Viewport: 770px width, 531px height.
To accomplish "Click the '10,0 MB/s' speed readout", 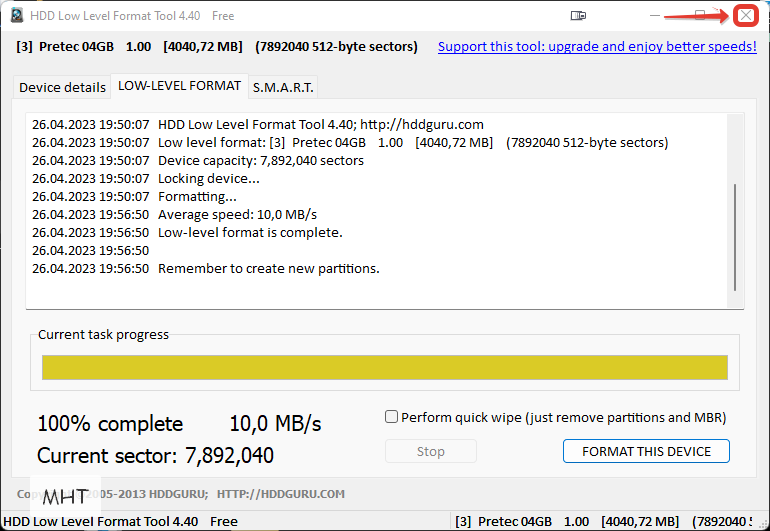I will (x=275, y=423).
